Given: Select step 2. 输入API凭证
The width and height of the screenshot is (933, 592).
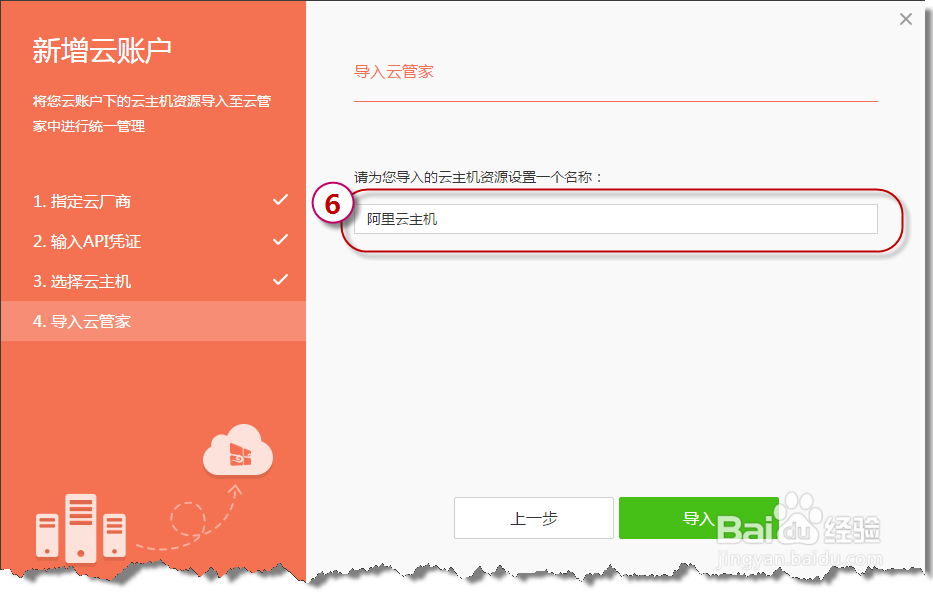Looking at the screenshot, I should (87, 241).
